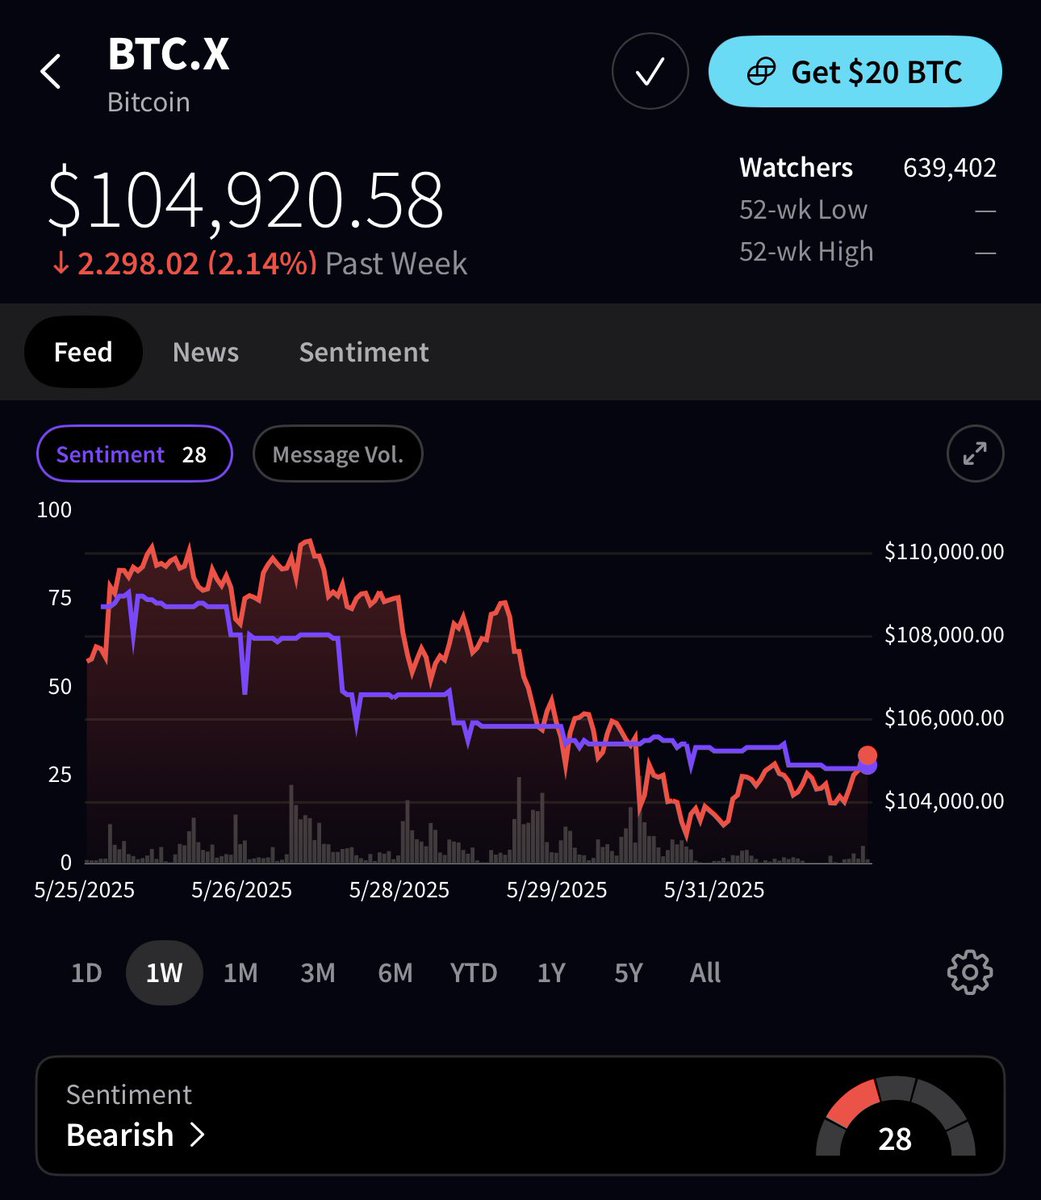Image resolution: width=1041 pixels, height=1200 pixels.
Task: Select the YTD time range
Action: [x=473, y=972]
